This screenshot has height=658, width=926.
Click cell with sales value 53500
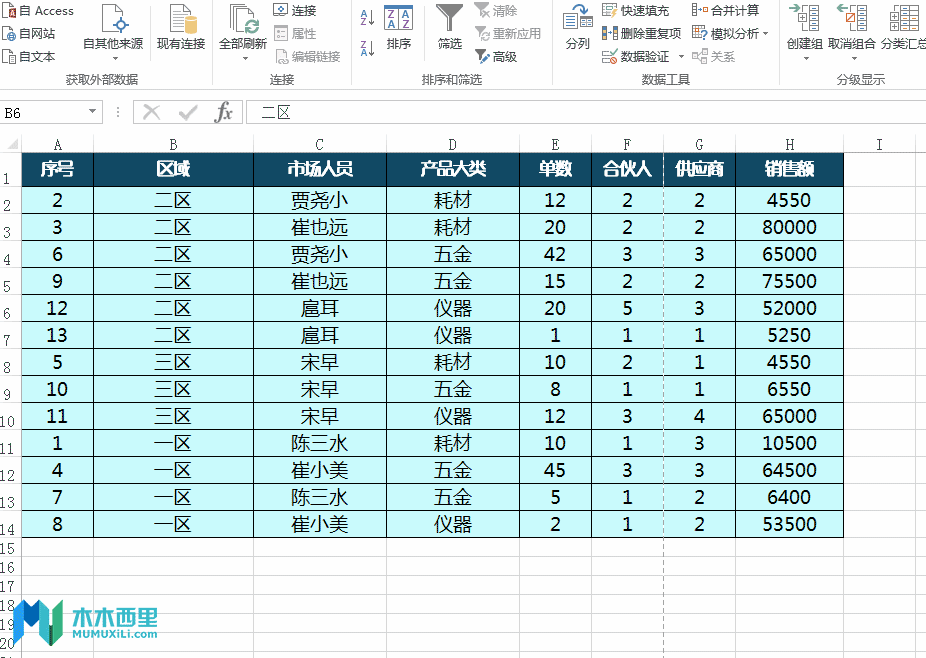[790, 525]
